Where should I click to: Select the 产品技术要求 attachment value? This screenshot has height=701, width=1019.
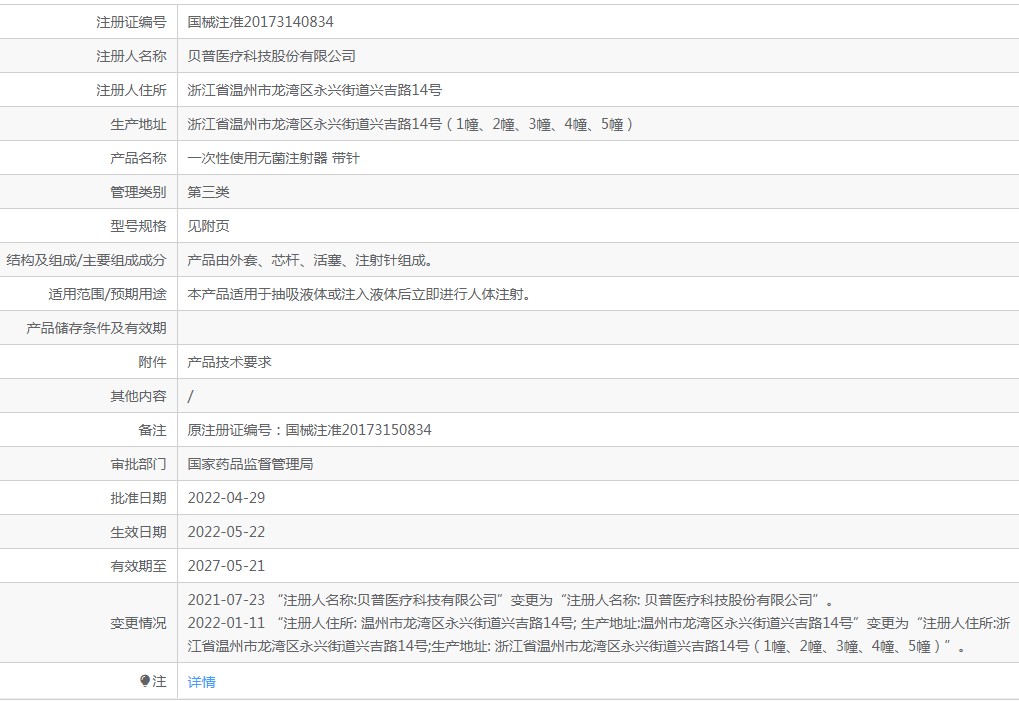(229, 363)
